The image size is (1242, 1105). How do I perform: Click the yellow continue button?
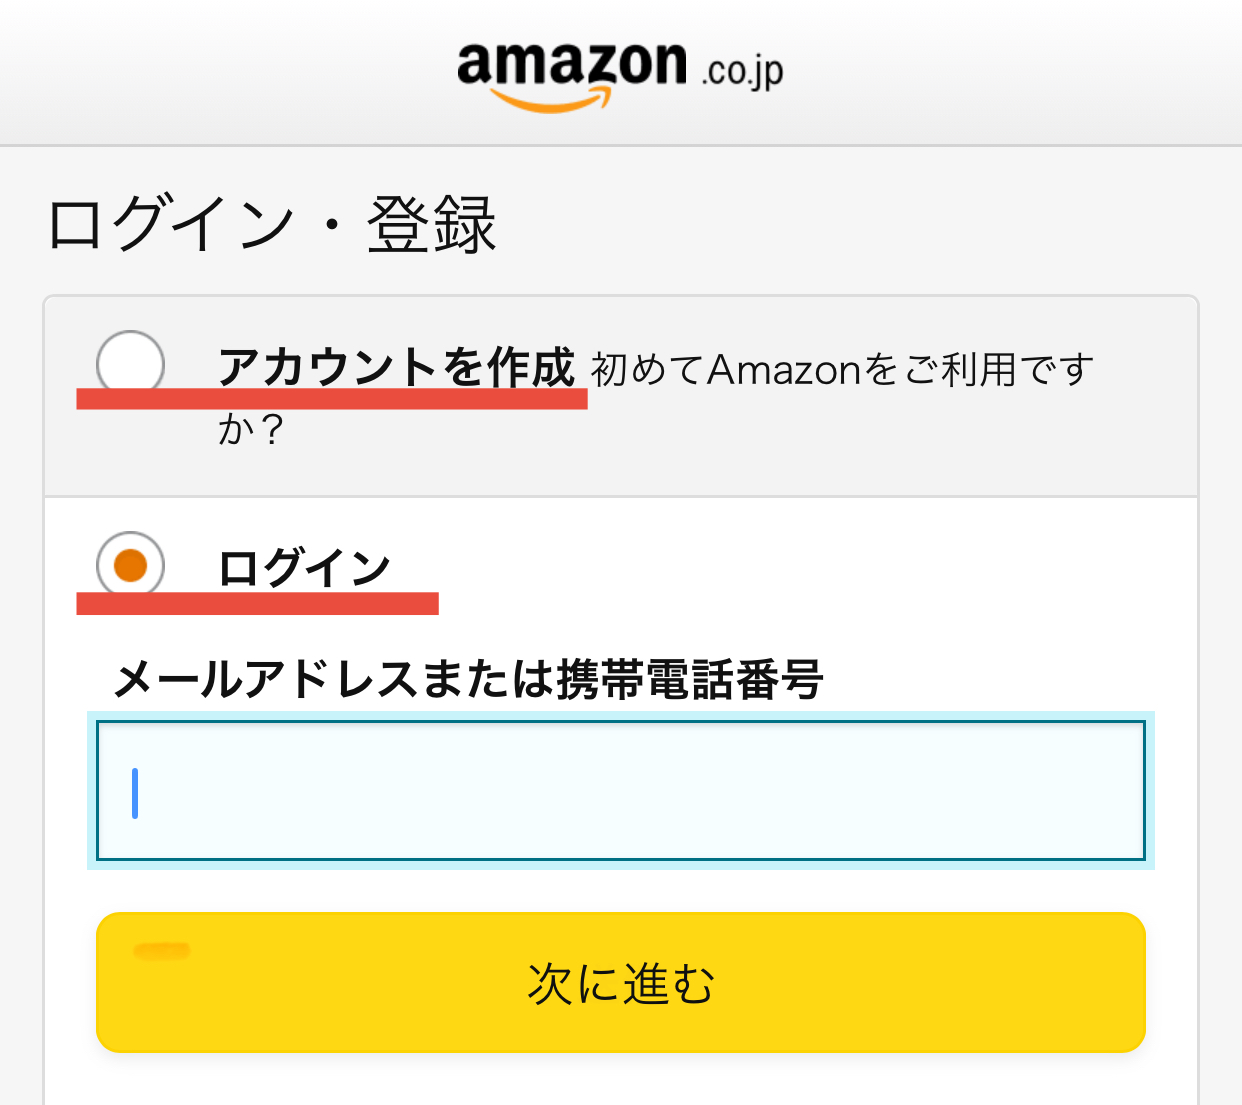pyautogui.click(x=620, y=983)
